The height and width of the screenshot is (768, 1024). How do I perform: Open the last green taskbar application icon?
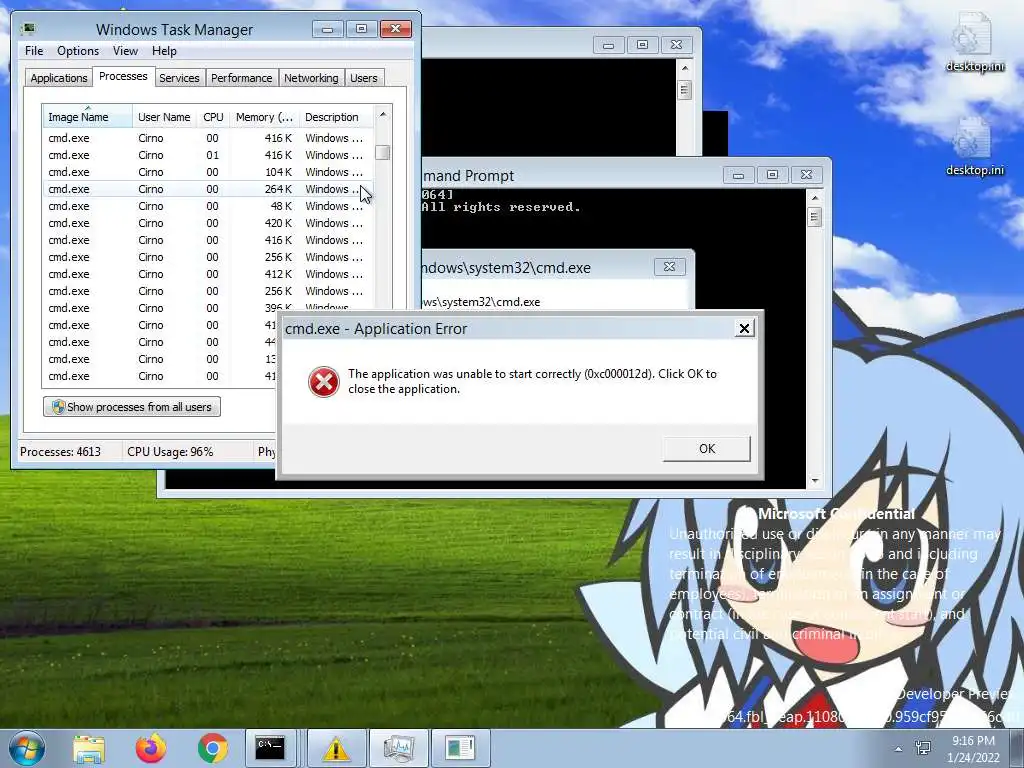tap(460, 748)
